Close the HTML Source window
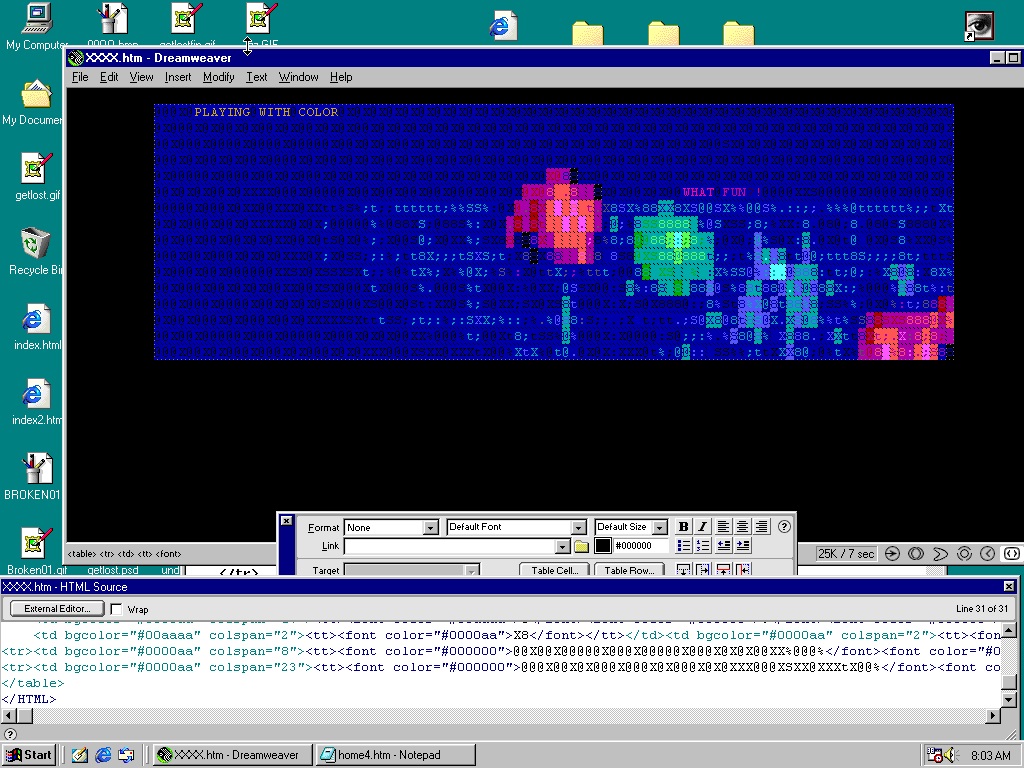This screenshot has width=1024, height=768. (1009, 586)
